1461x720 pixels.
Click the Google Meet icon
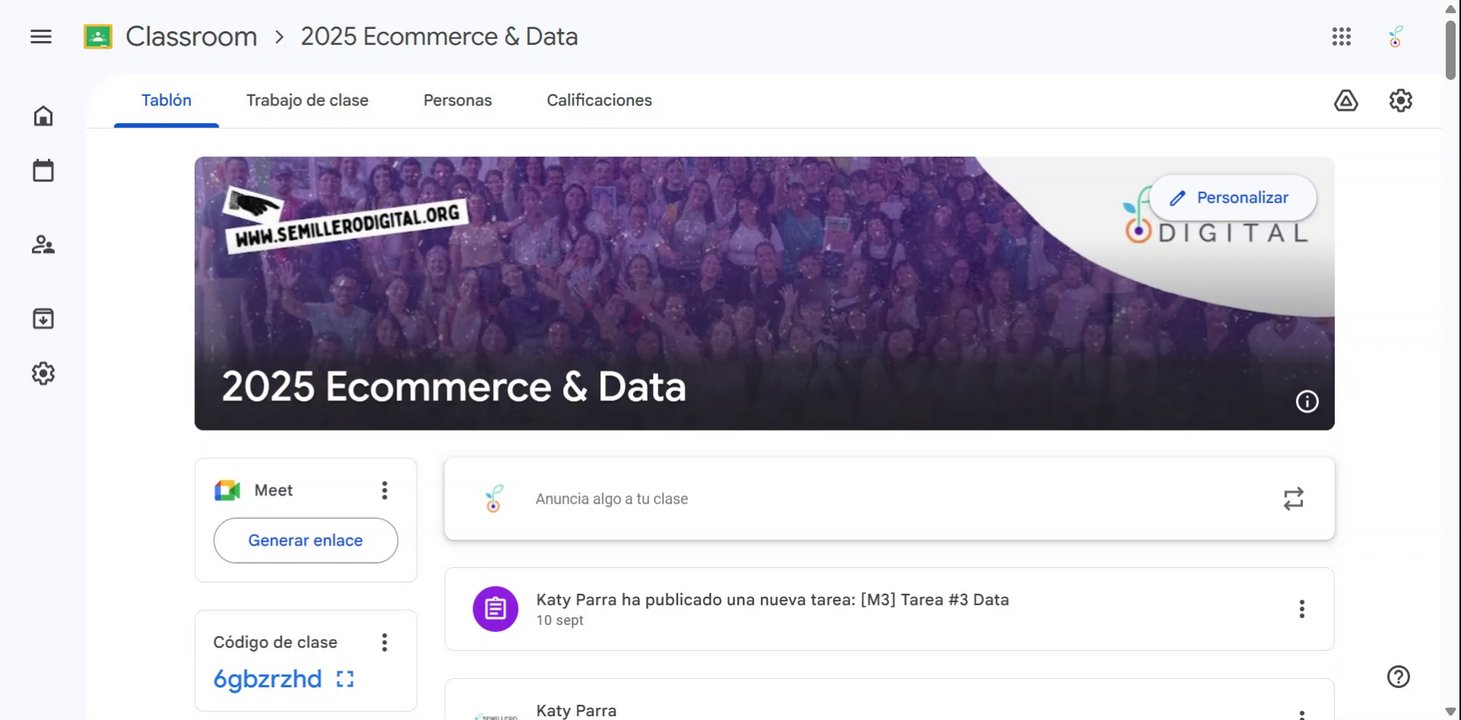pos(227,491)
